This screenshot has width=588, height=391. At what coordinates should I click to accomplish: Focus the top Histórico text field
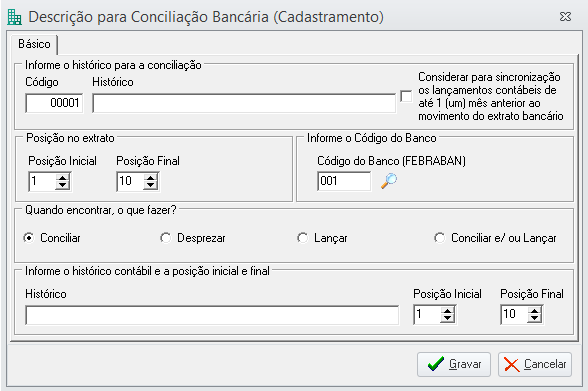click(244, 103)
